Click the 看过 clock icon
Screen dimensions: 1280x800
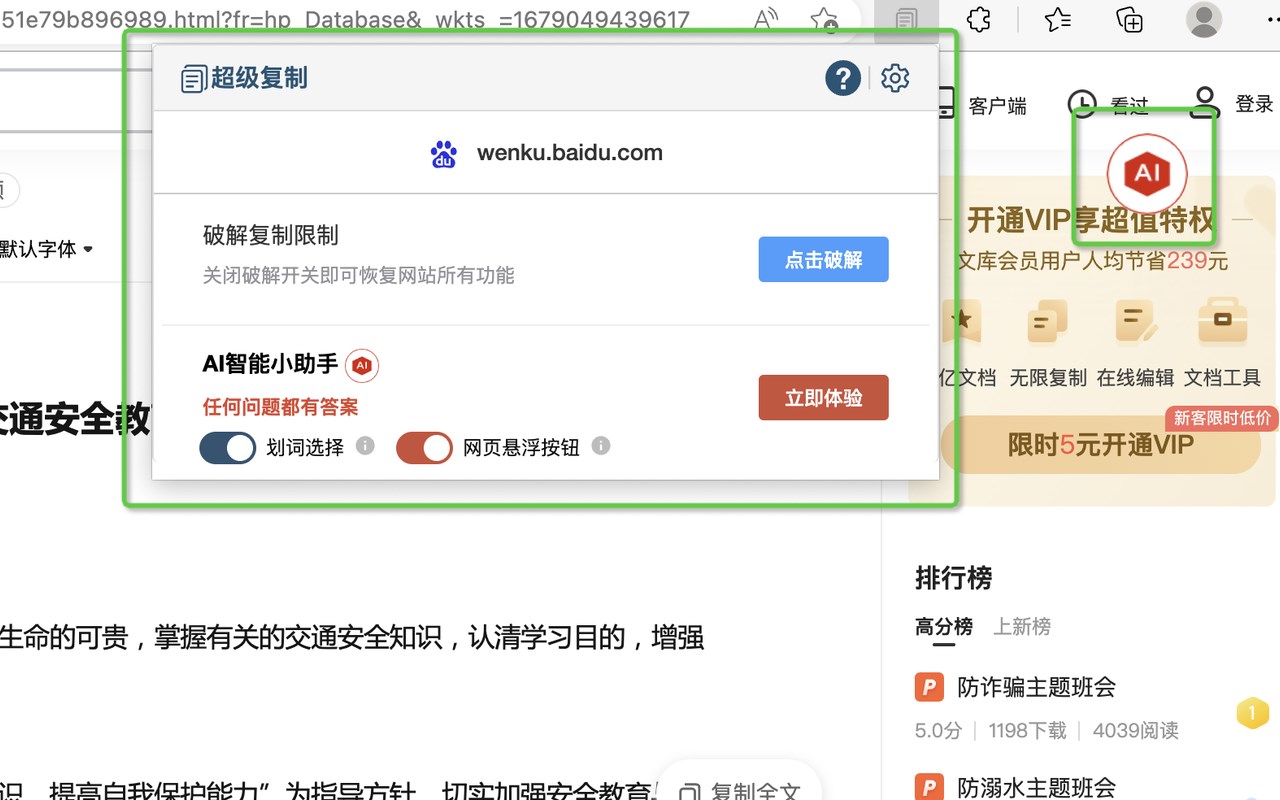tap(1082, 104)
